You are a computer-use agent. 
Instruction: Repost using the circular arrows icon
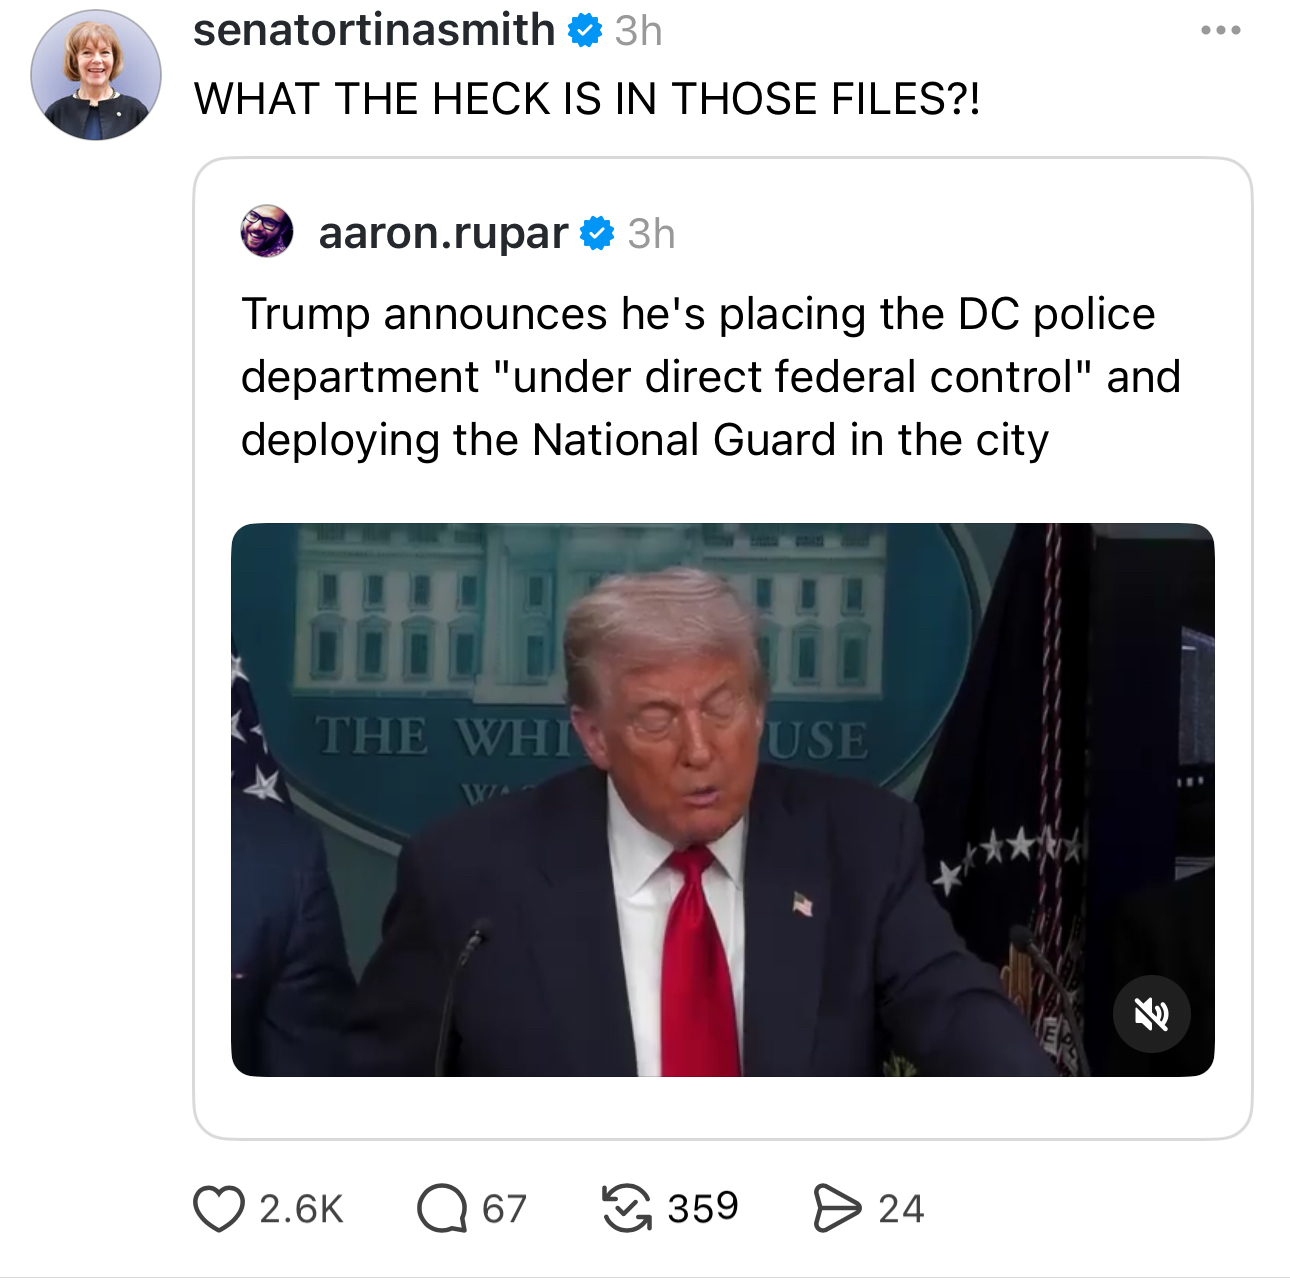(x=627, y=1208)
